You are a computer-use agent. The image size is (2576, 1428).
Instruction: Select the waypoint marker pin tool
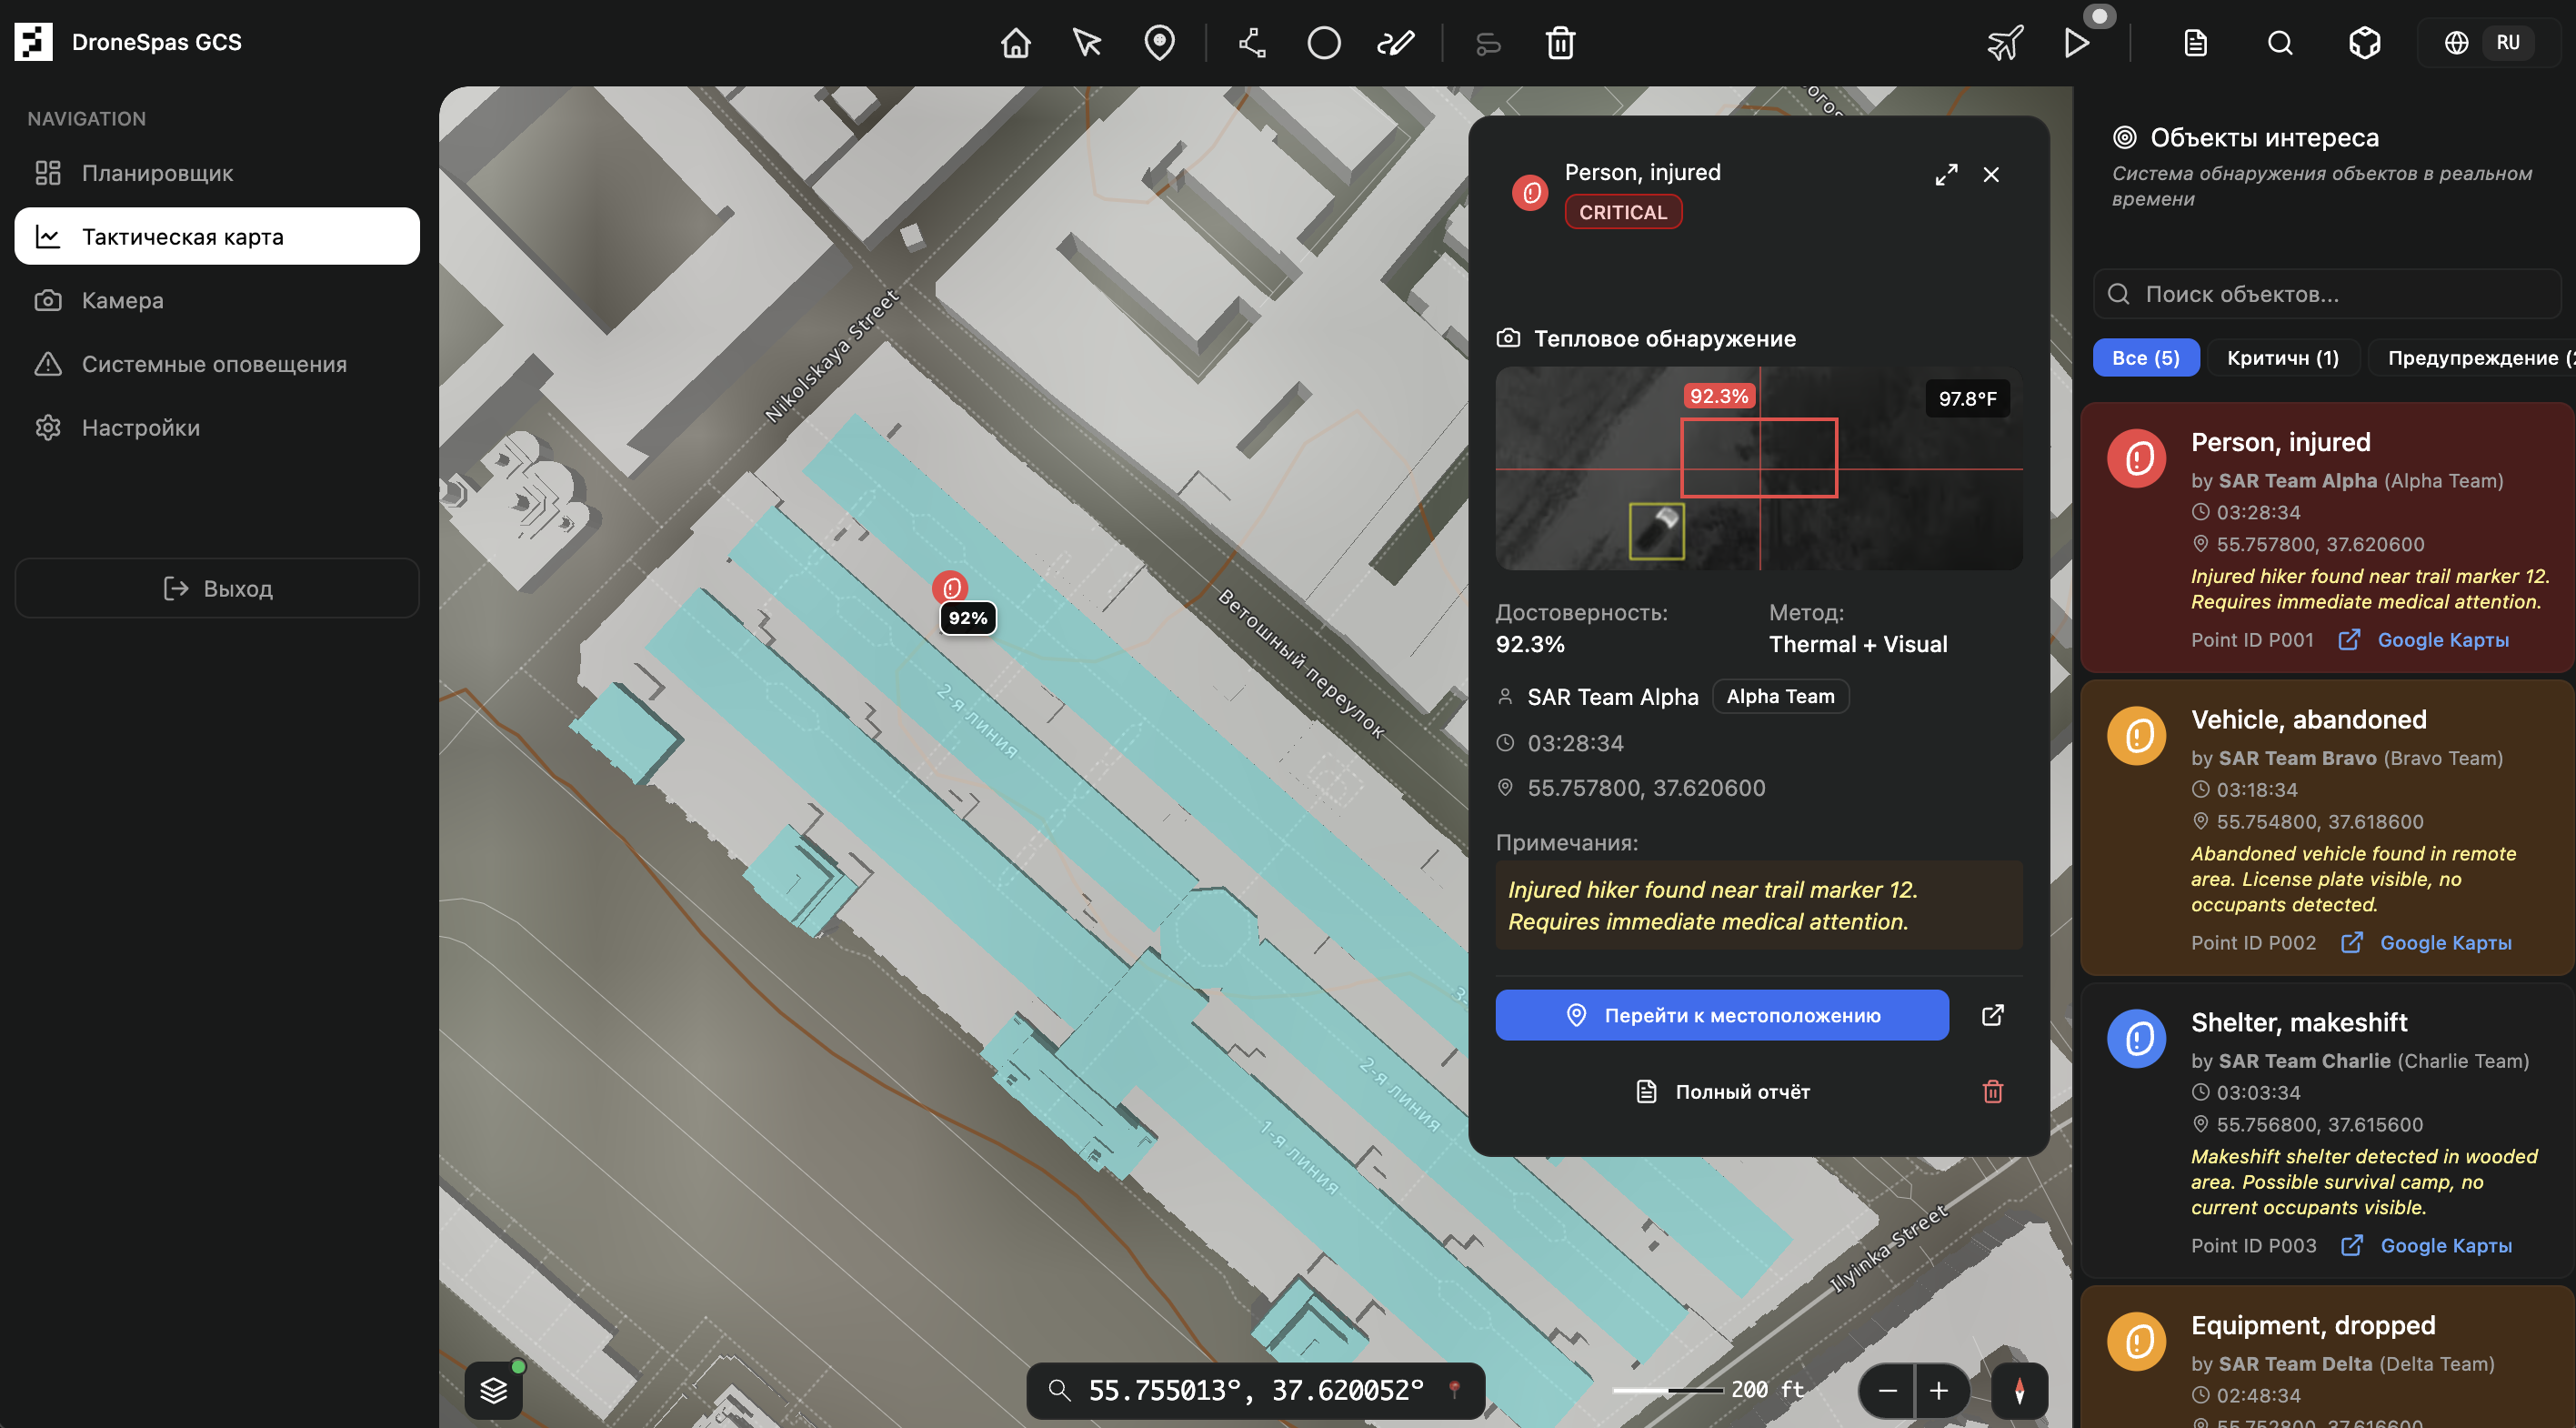pos(1159,43)
